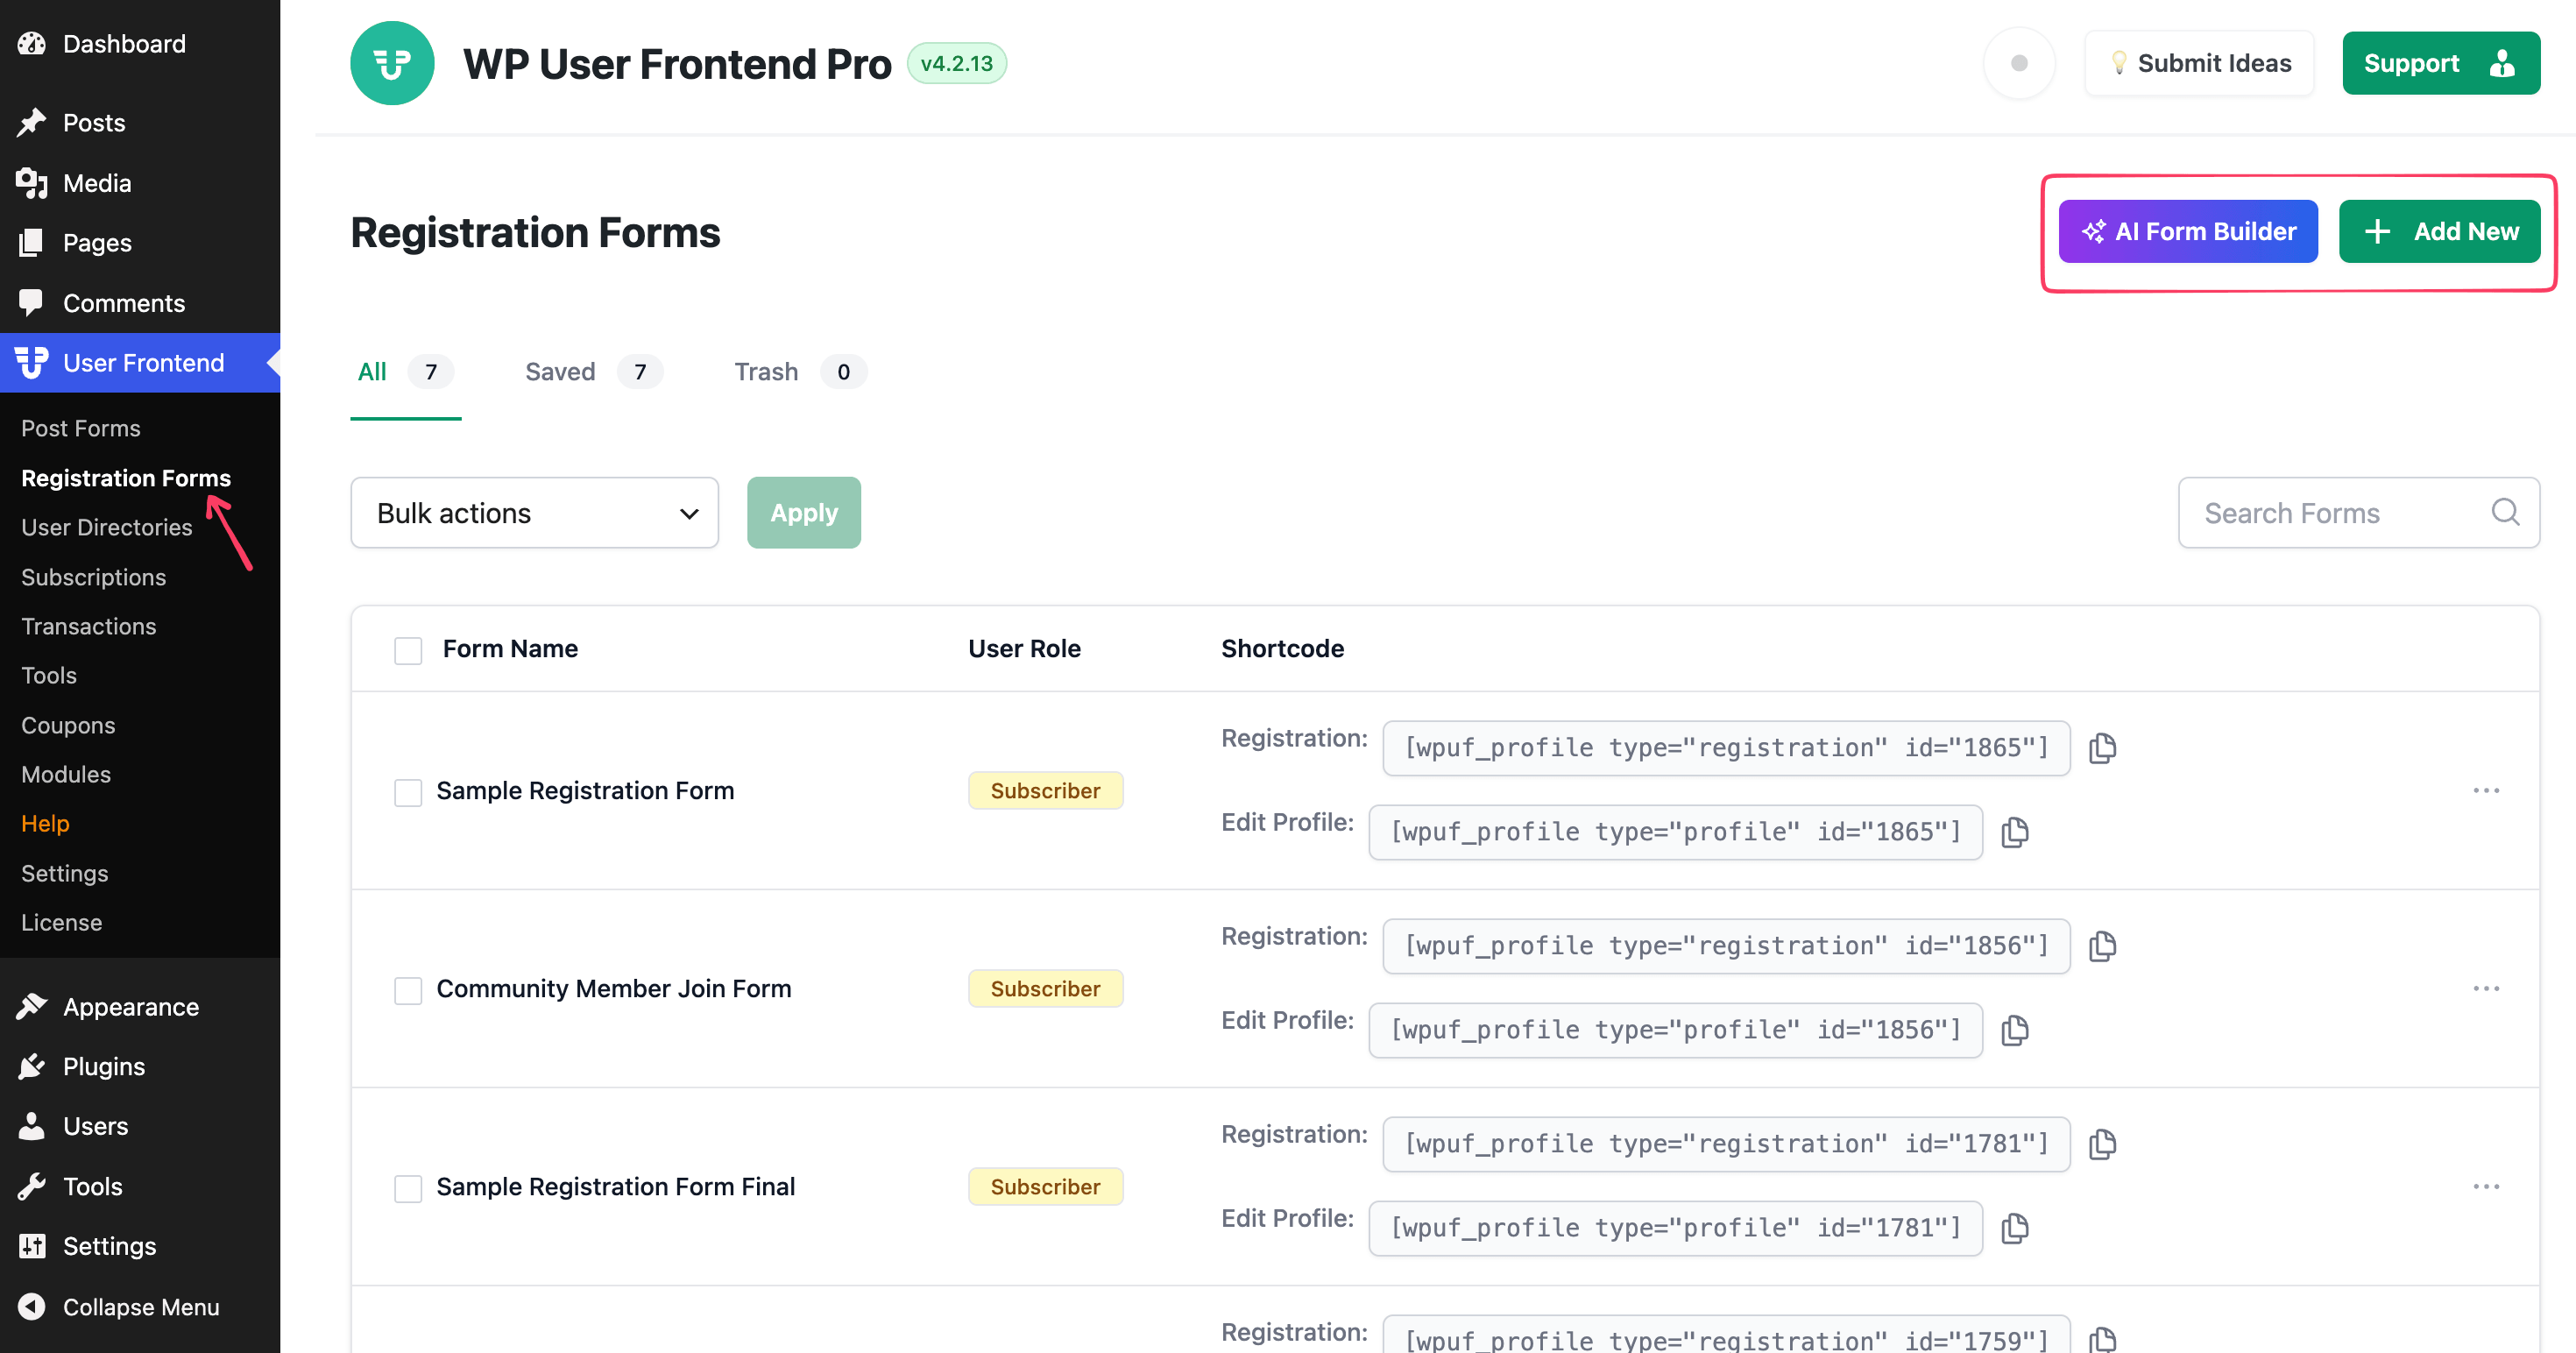
Task: Open License submenu item
Action: pyautogui.click(x=62, y=922)
